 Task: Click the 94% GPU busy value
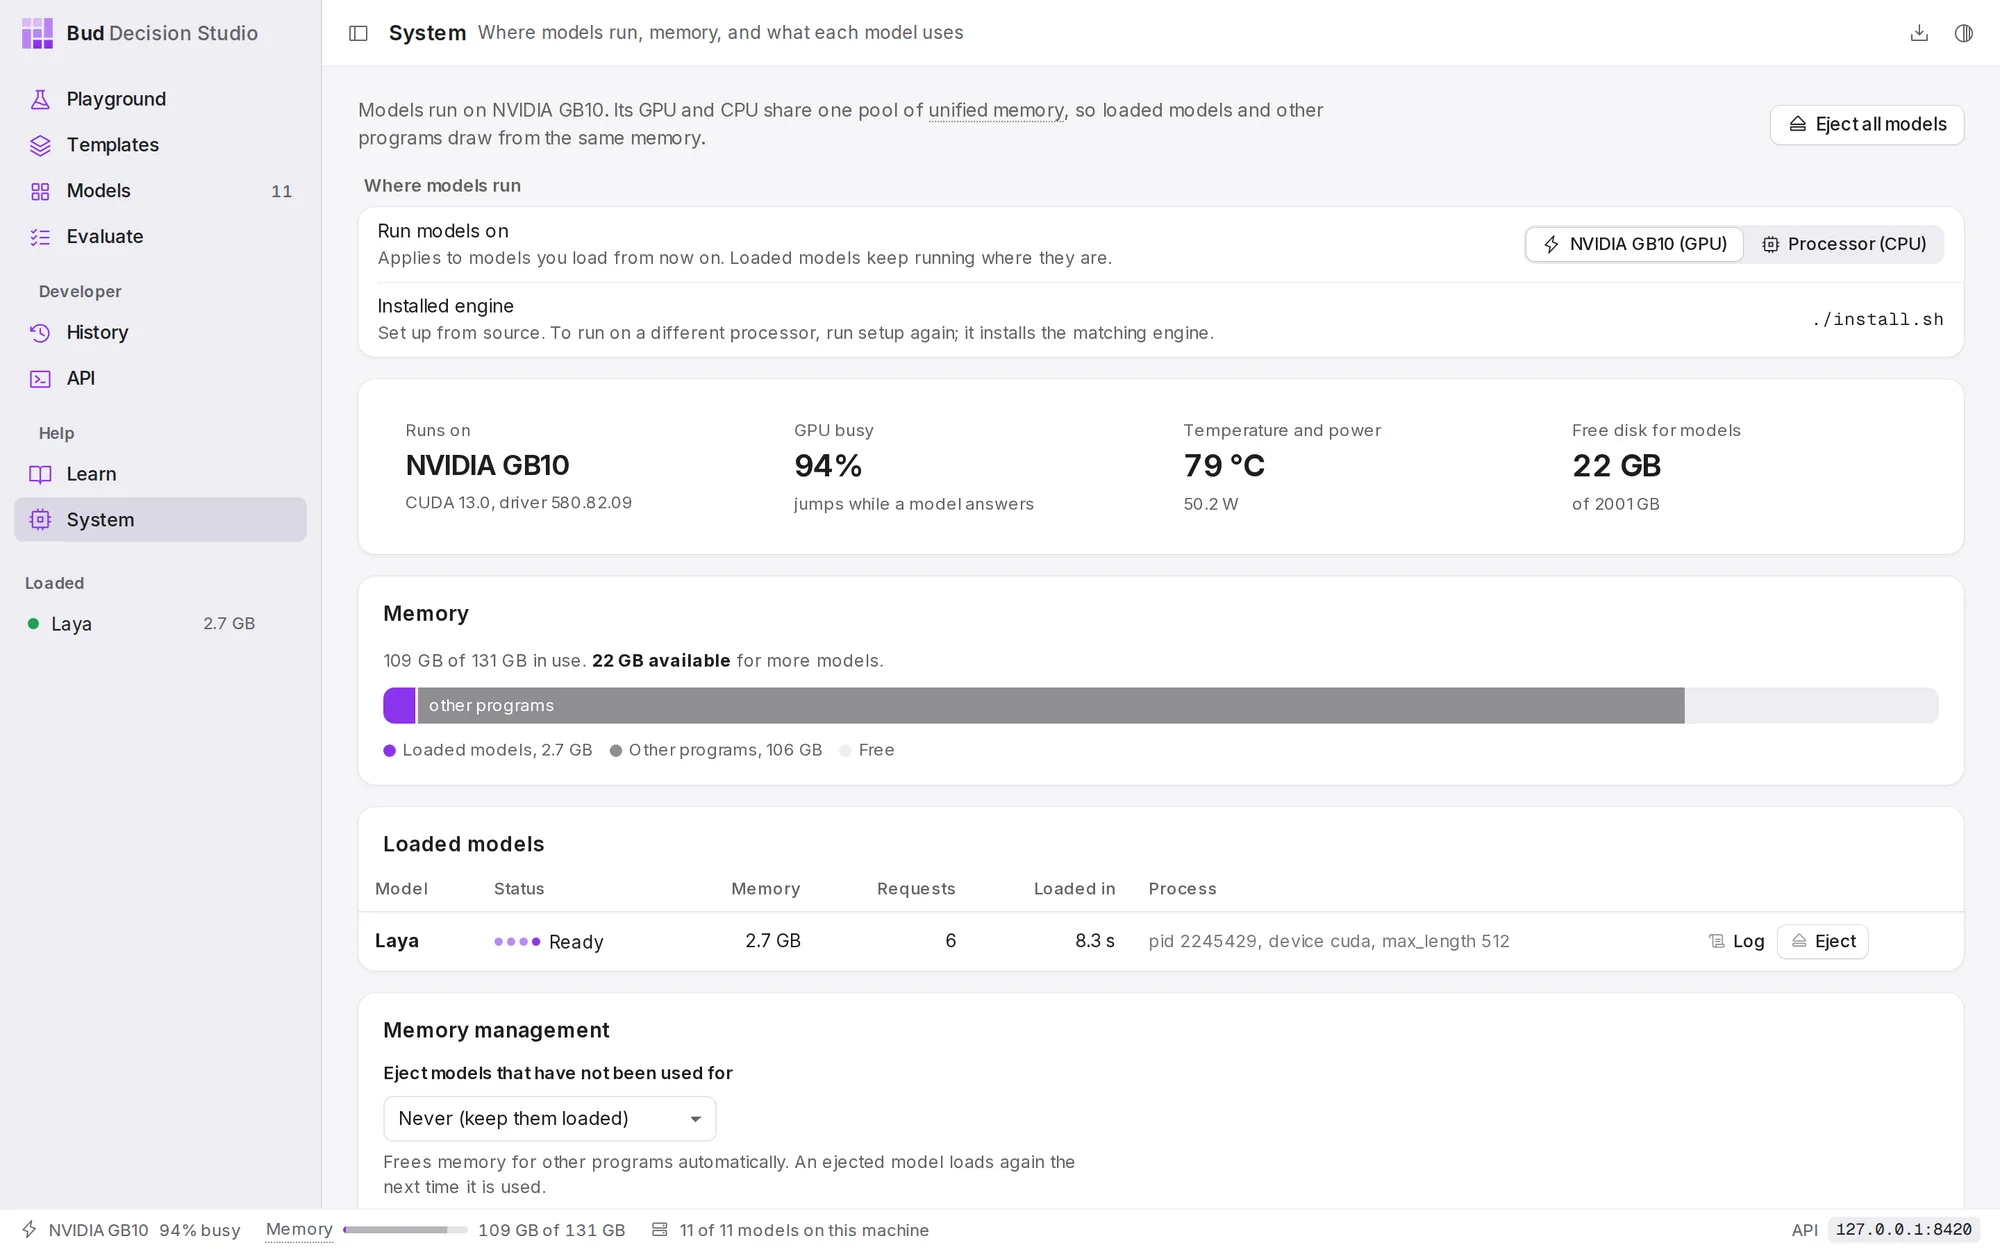point(828,466)
